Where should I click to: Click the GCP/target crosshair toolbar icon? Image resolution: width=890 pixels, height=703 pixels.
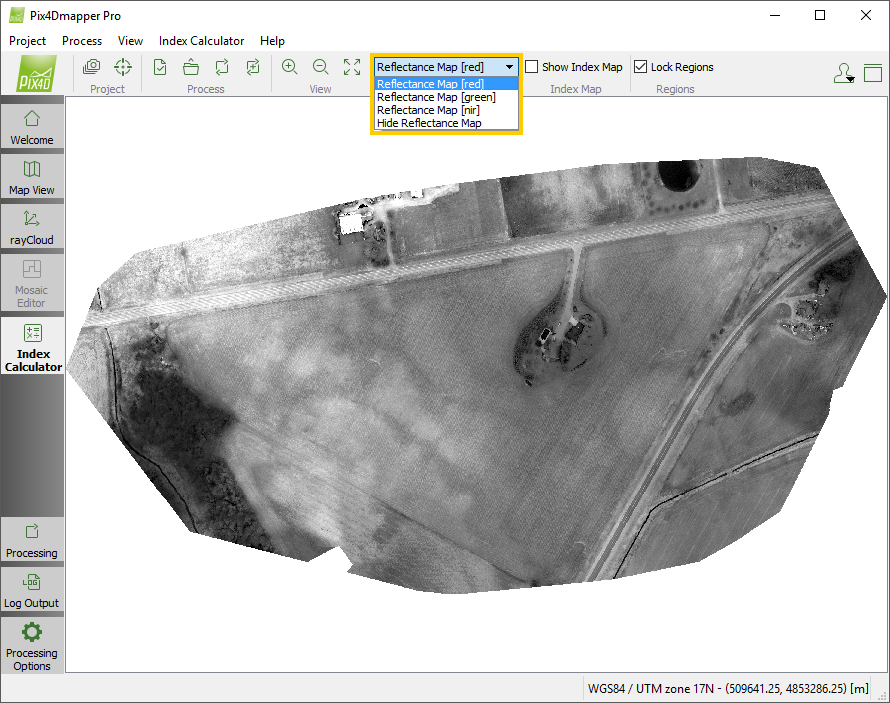click(x=122, y=67)
